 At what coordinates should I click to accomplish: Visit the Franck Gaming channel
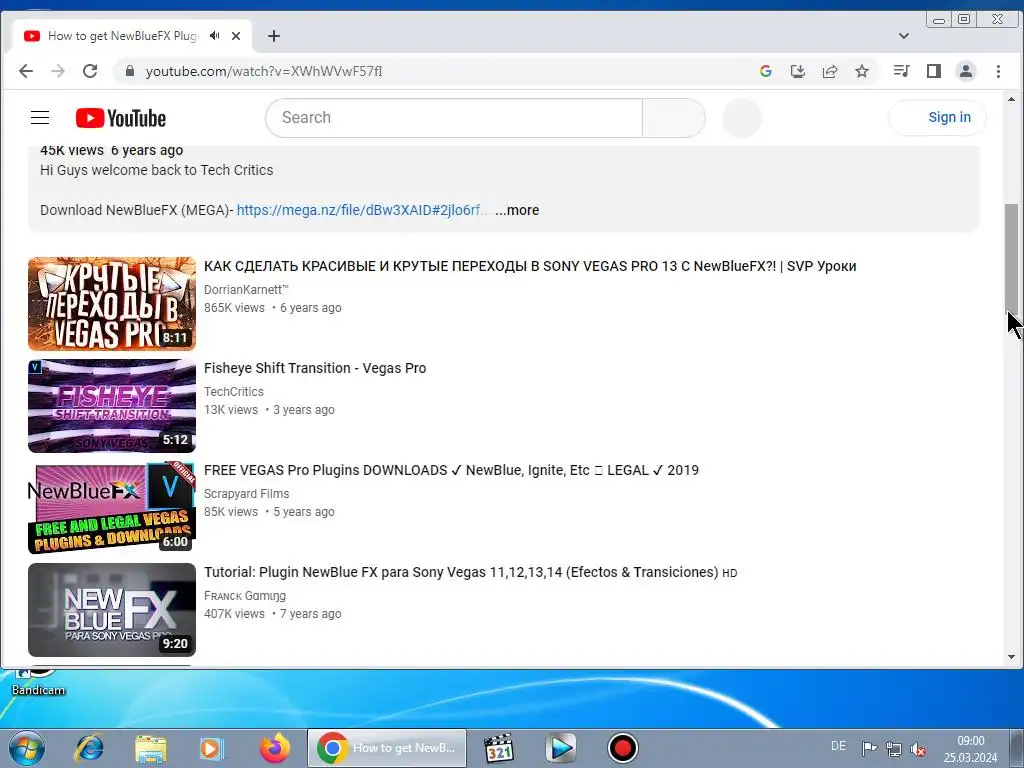(x=244, y=596)
